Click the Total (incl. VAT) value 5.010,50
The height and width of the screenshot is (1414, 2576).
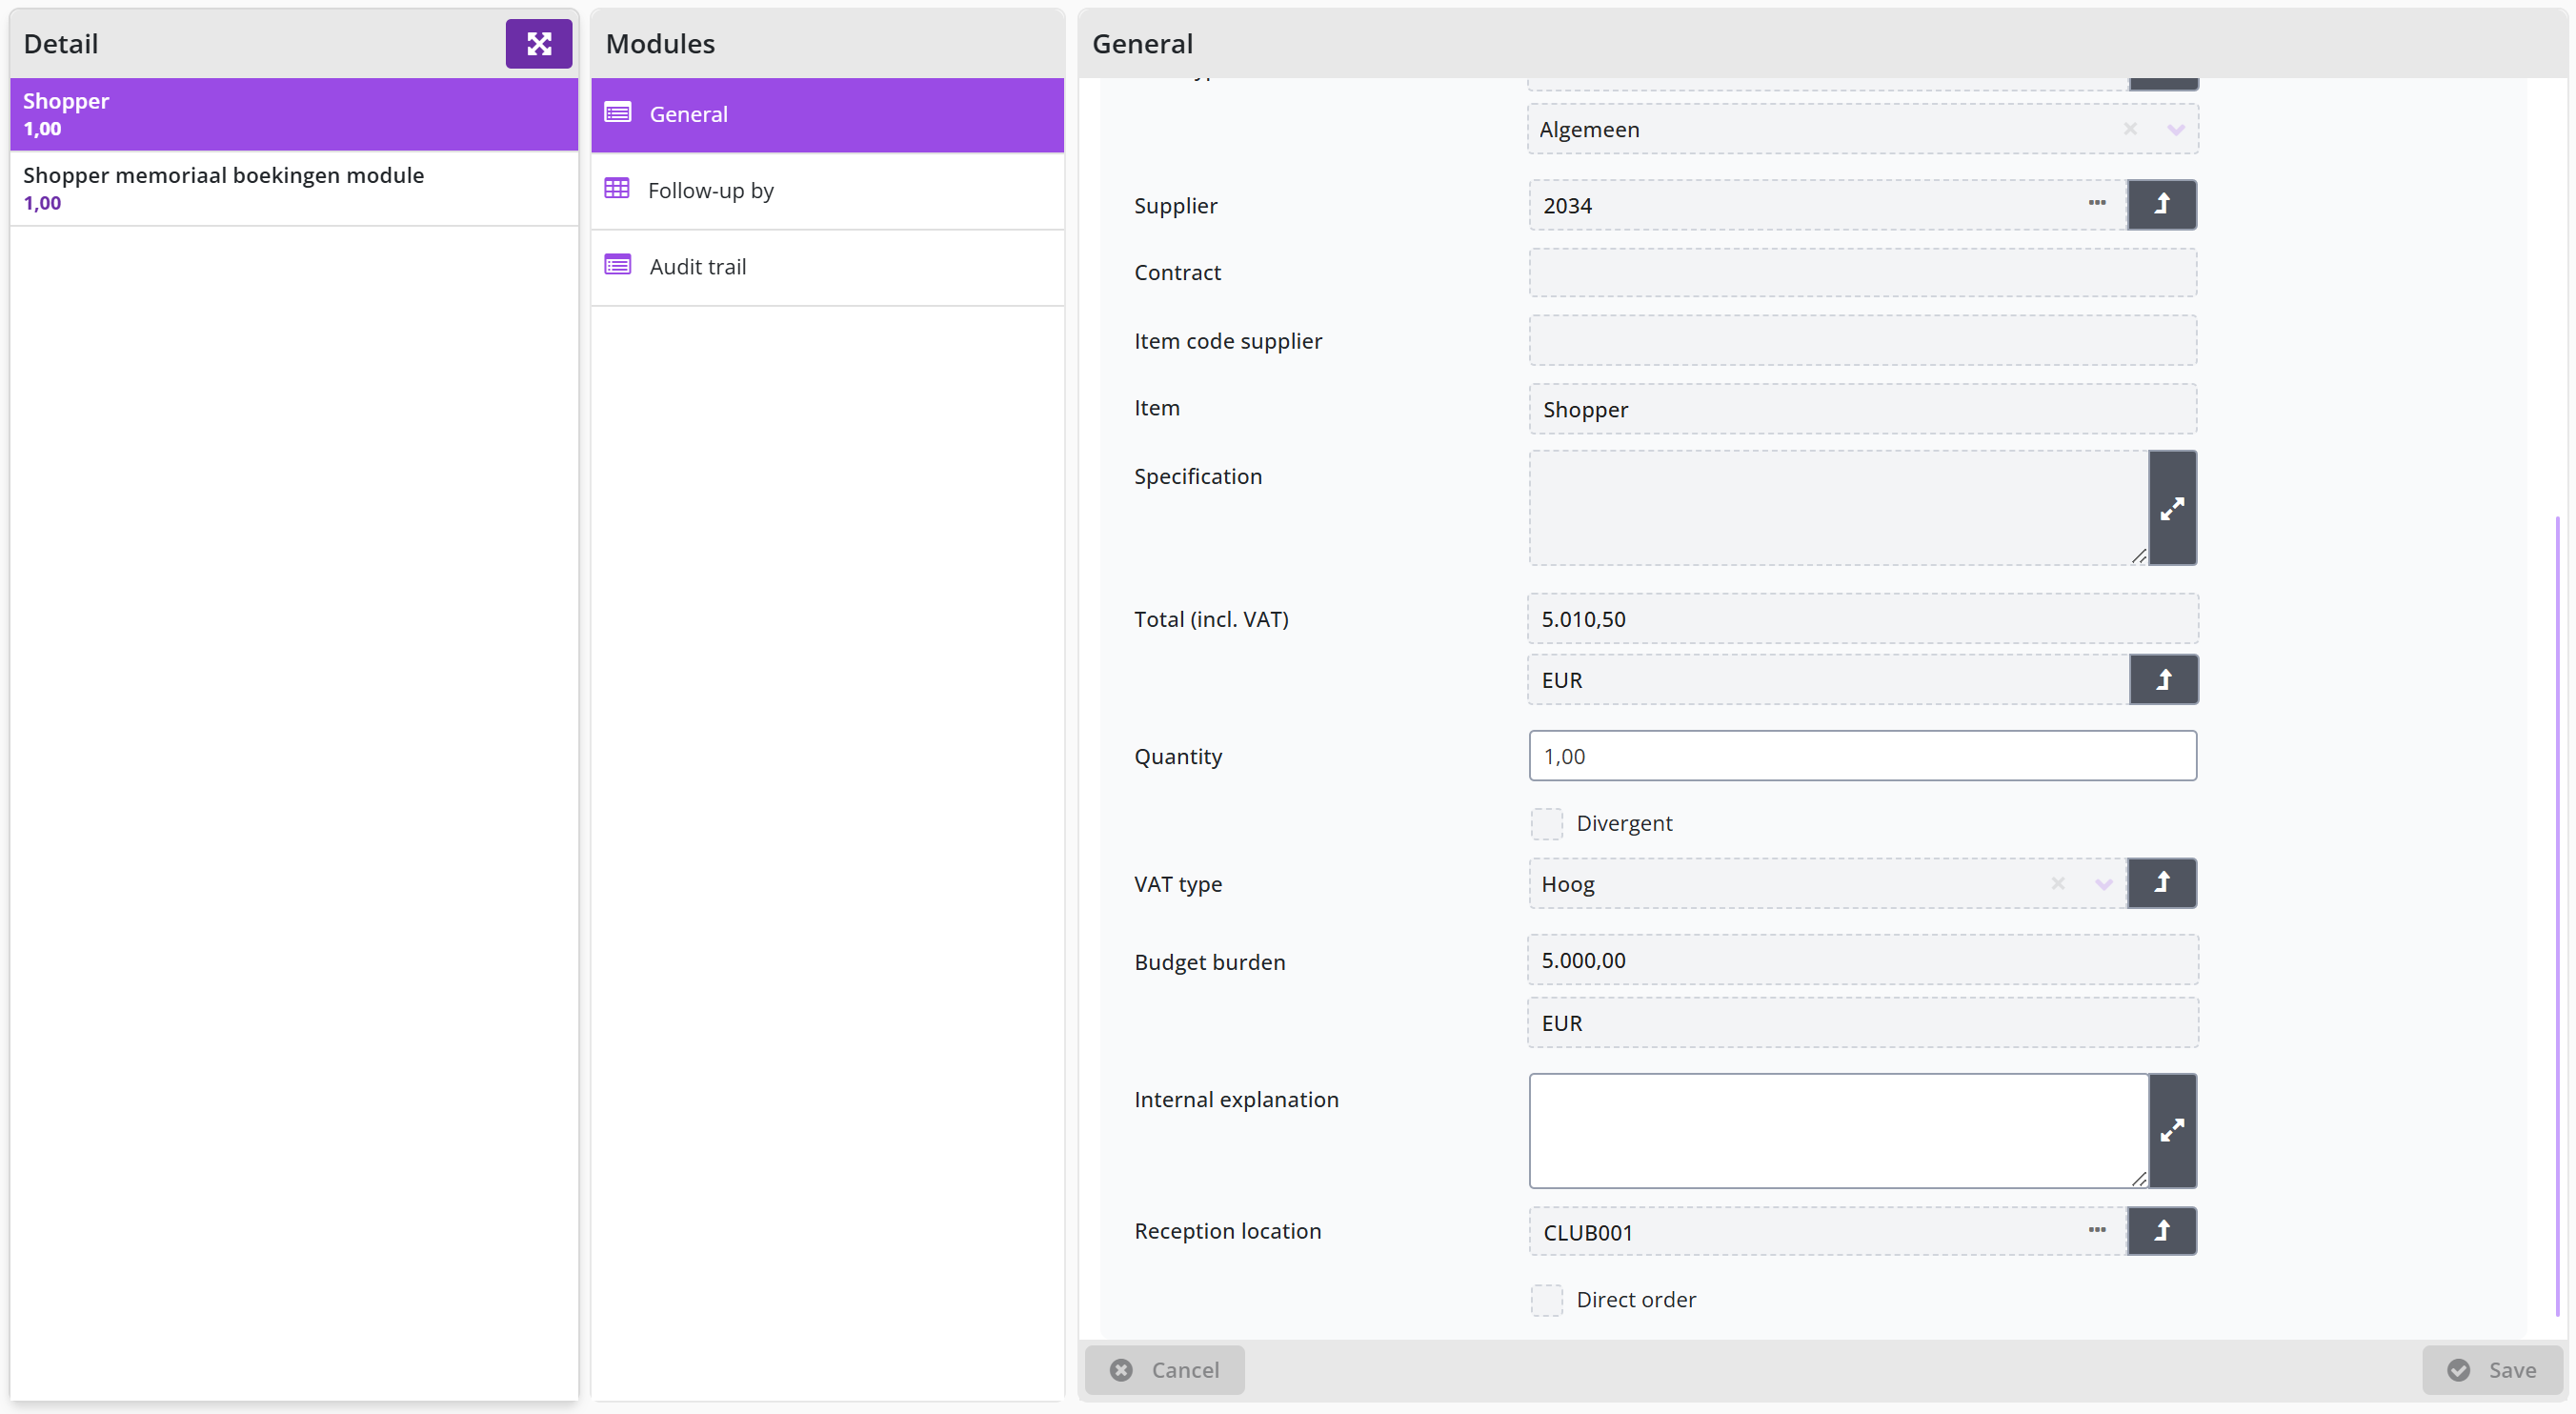tap(1862, 619)
